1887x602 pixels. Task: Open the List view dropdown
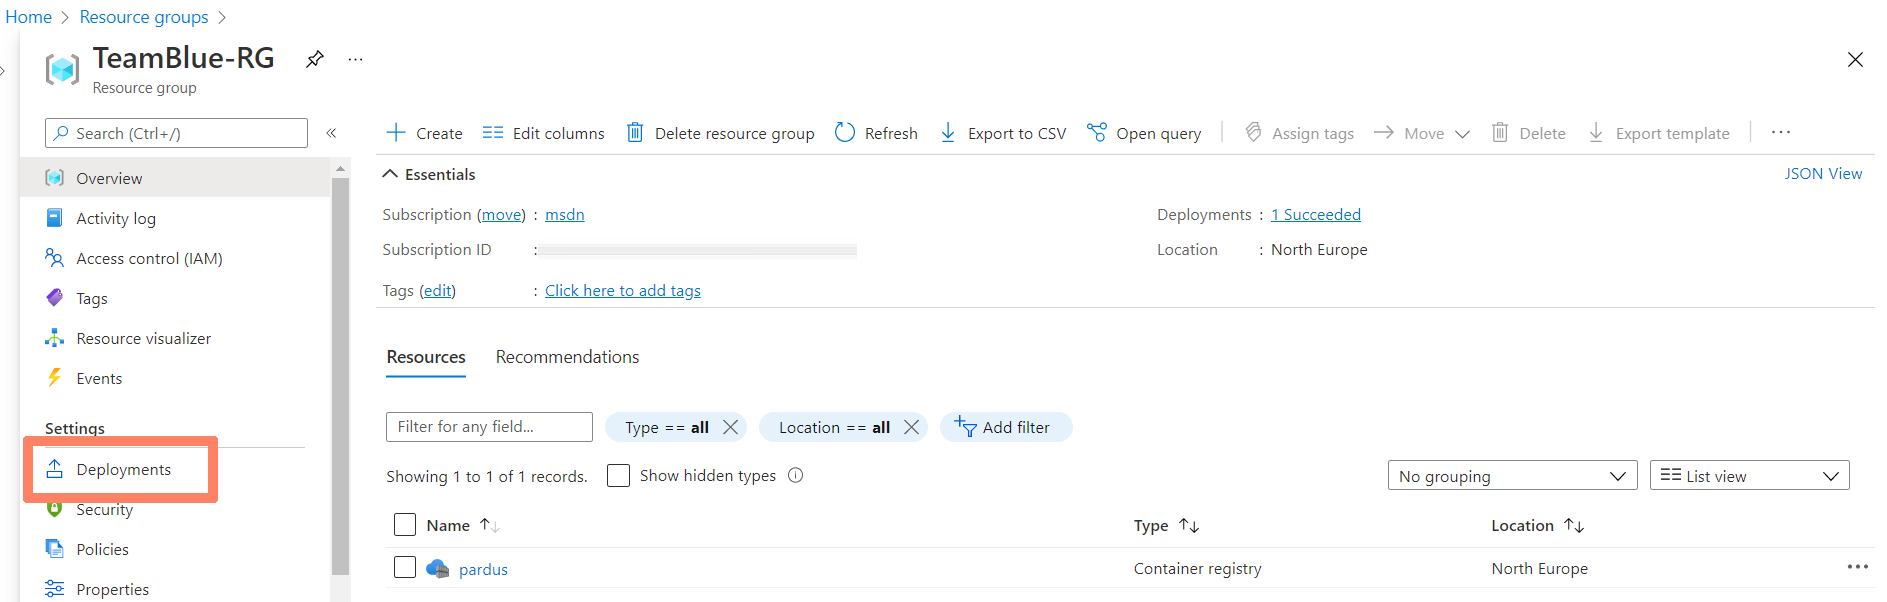(x=1749, y=476)
